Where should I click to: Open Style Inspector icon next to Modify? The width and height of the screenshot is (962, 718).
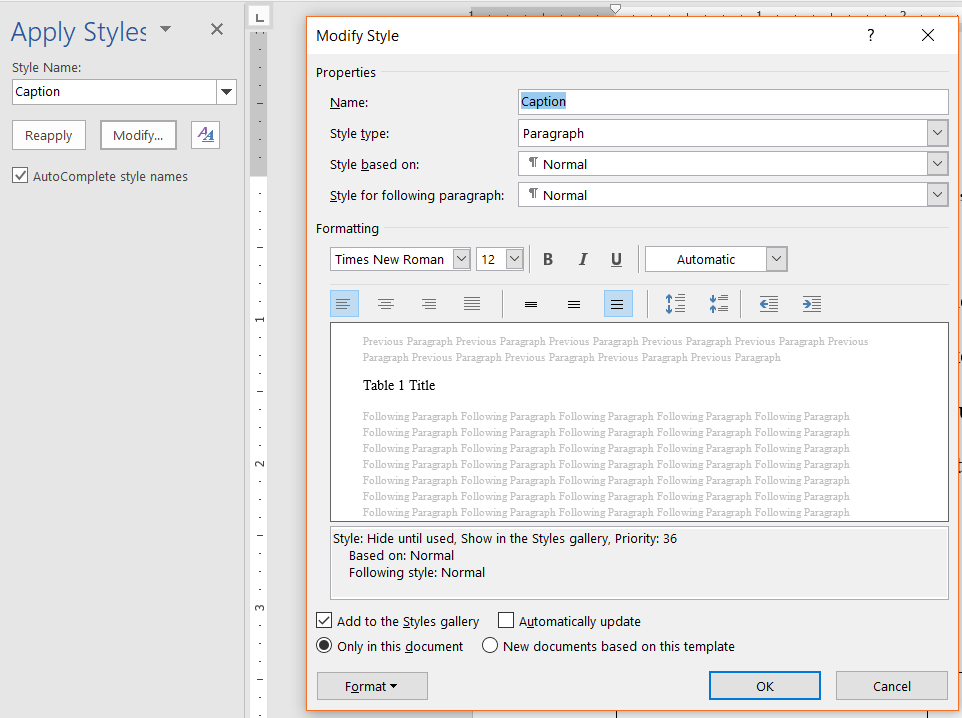pyautogui.click(x=206, y=135)
